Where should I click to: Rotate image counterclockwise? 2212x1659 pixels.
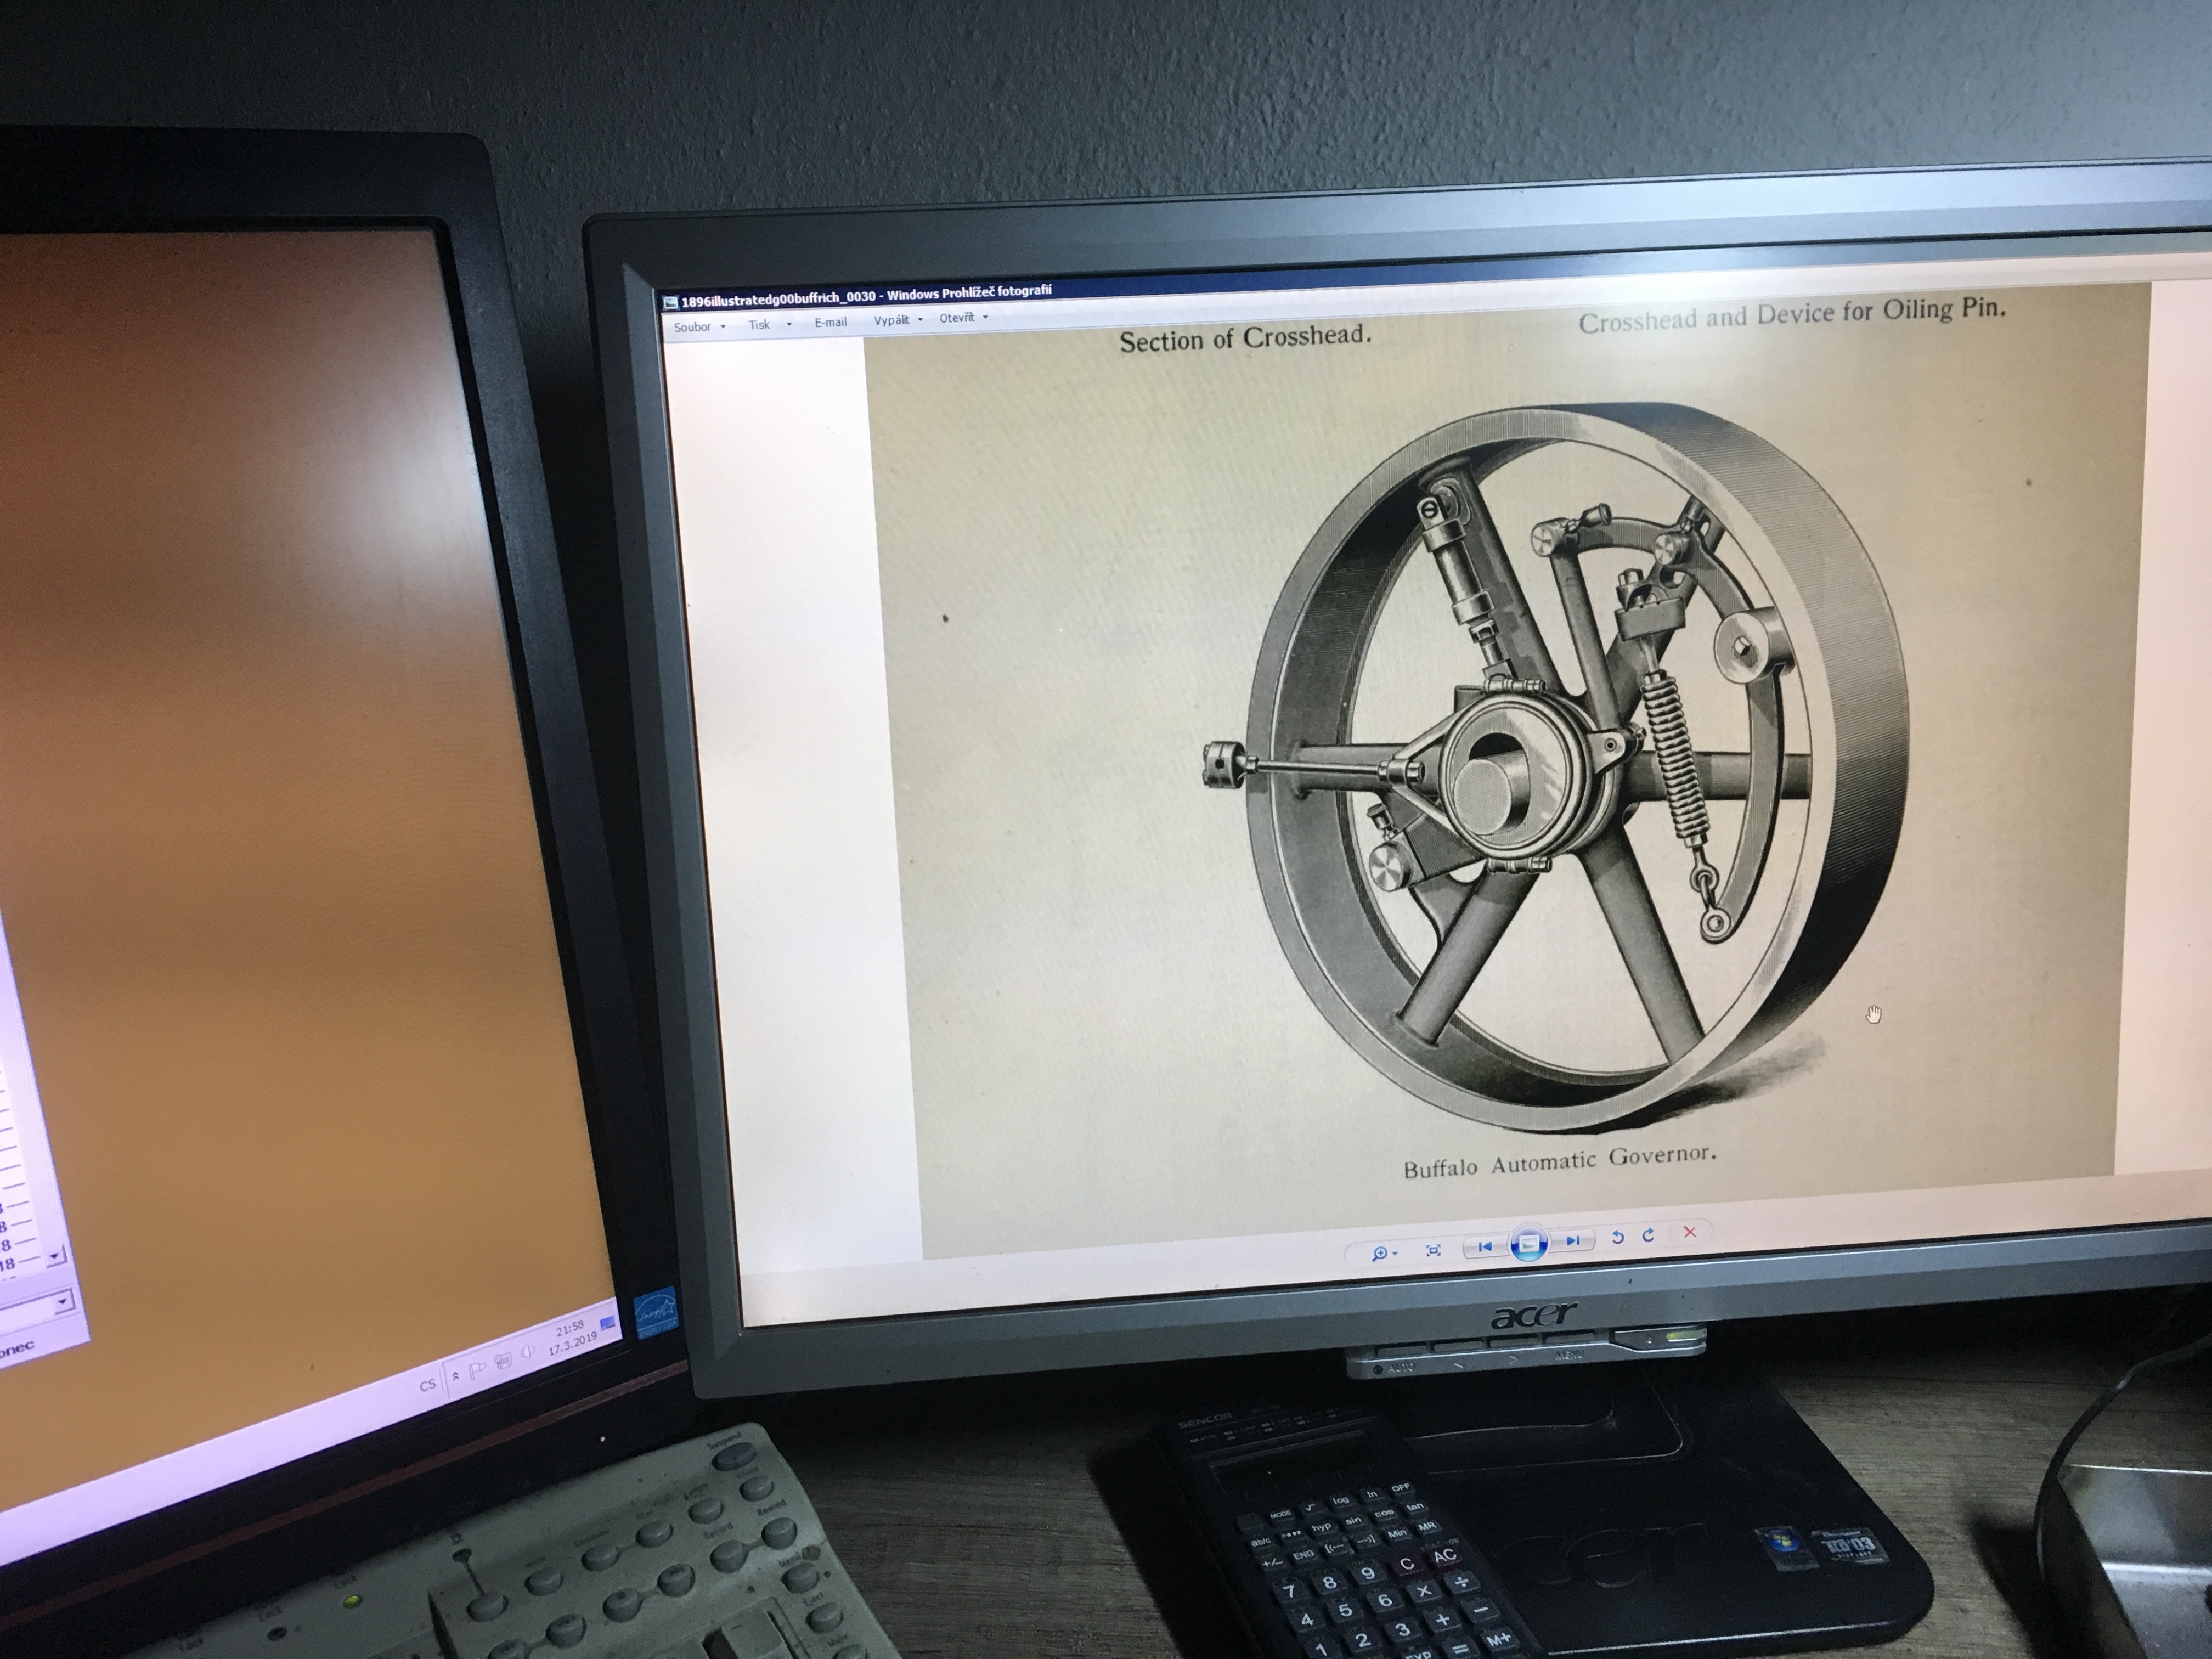click(1617, 1237)
